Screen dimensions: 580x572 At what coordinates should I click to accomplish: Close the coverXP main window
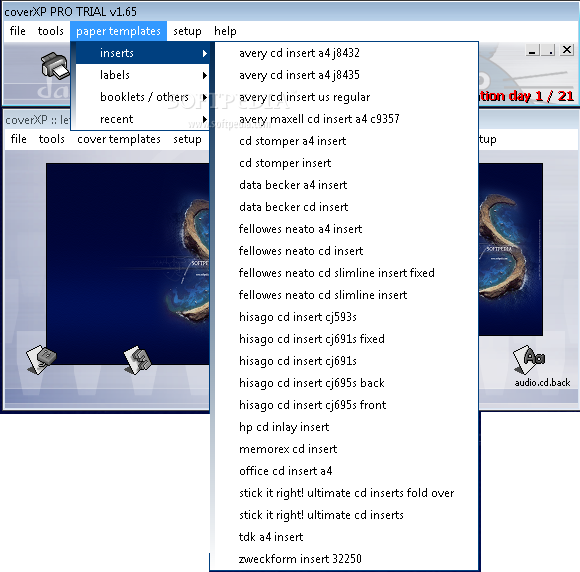click(567, 50)
